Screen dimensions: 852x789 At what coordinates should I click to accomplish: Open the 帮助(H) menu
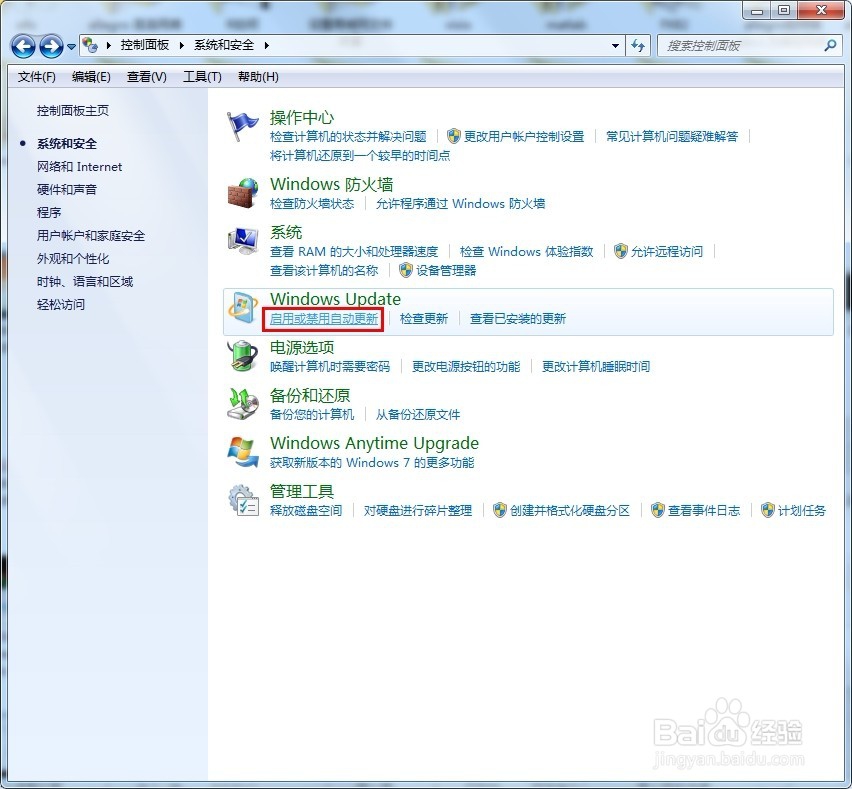click(258, 77)
